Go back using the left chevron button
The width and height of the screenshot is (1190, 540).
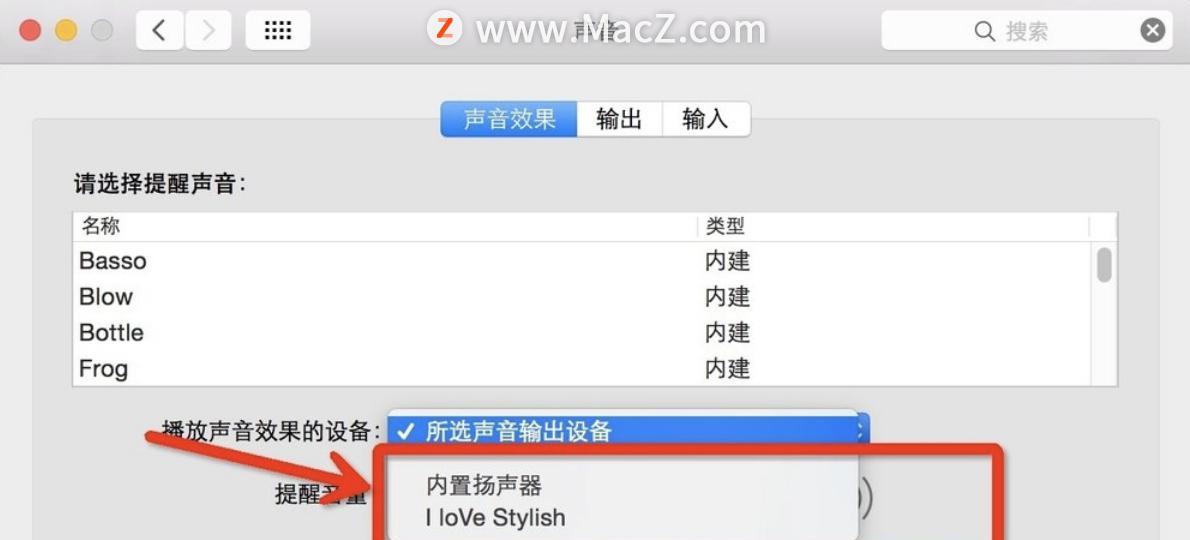(x=159, y=30)
